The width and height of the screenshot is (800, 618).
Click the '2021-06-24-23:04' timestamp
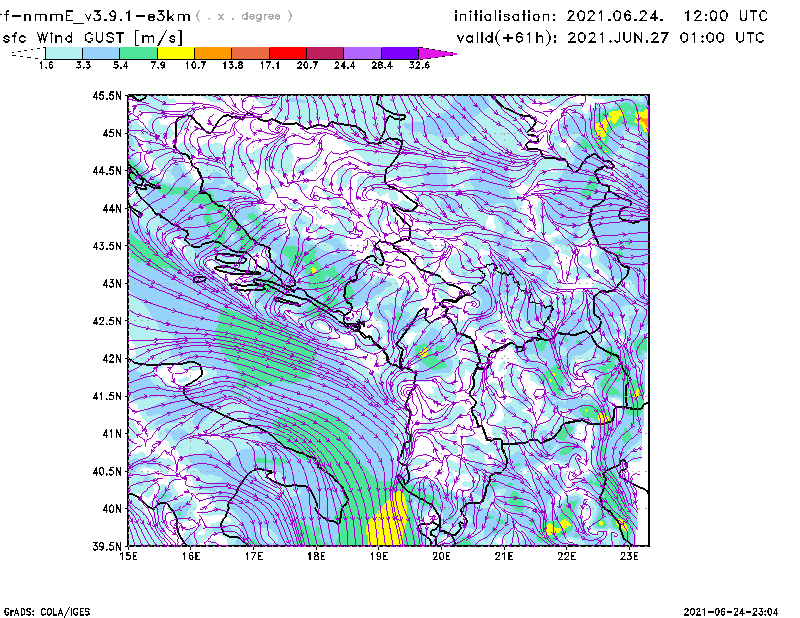[731, 612]
